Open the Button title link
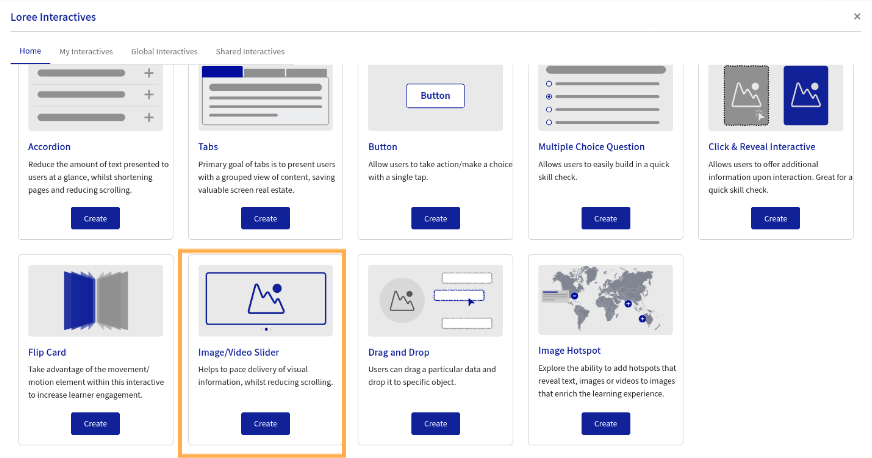The image size is (872, 458). 383,147
